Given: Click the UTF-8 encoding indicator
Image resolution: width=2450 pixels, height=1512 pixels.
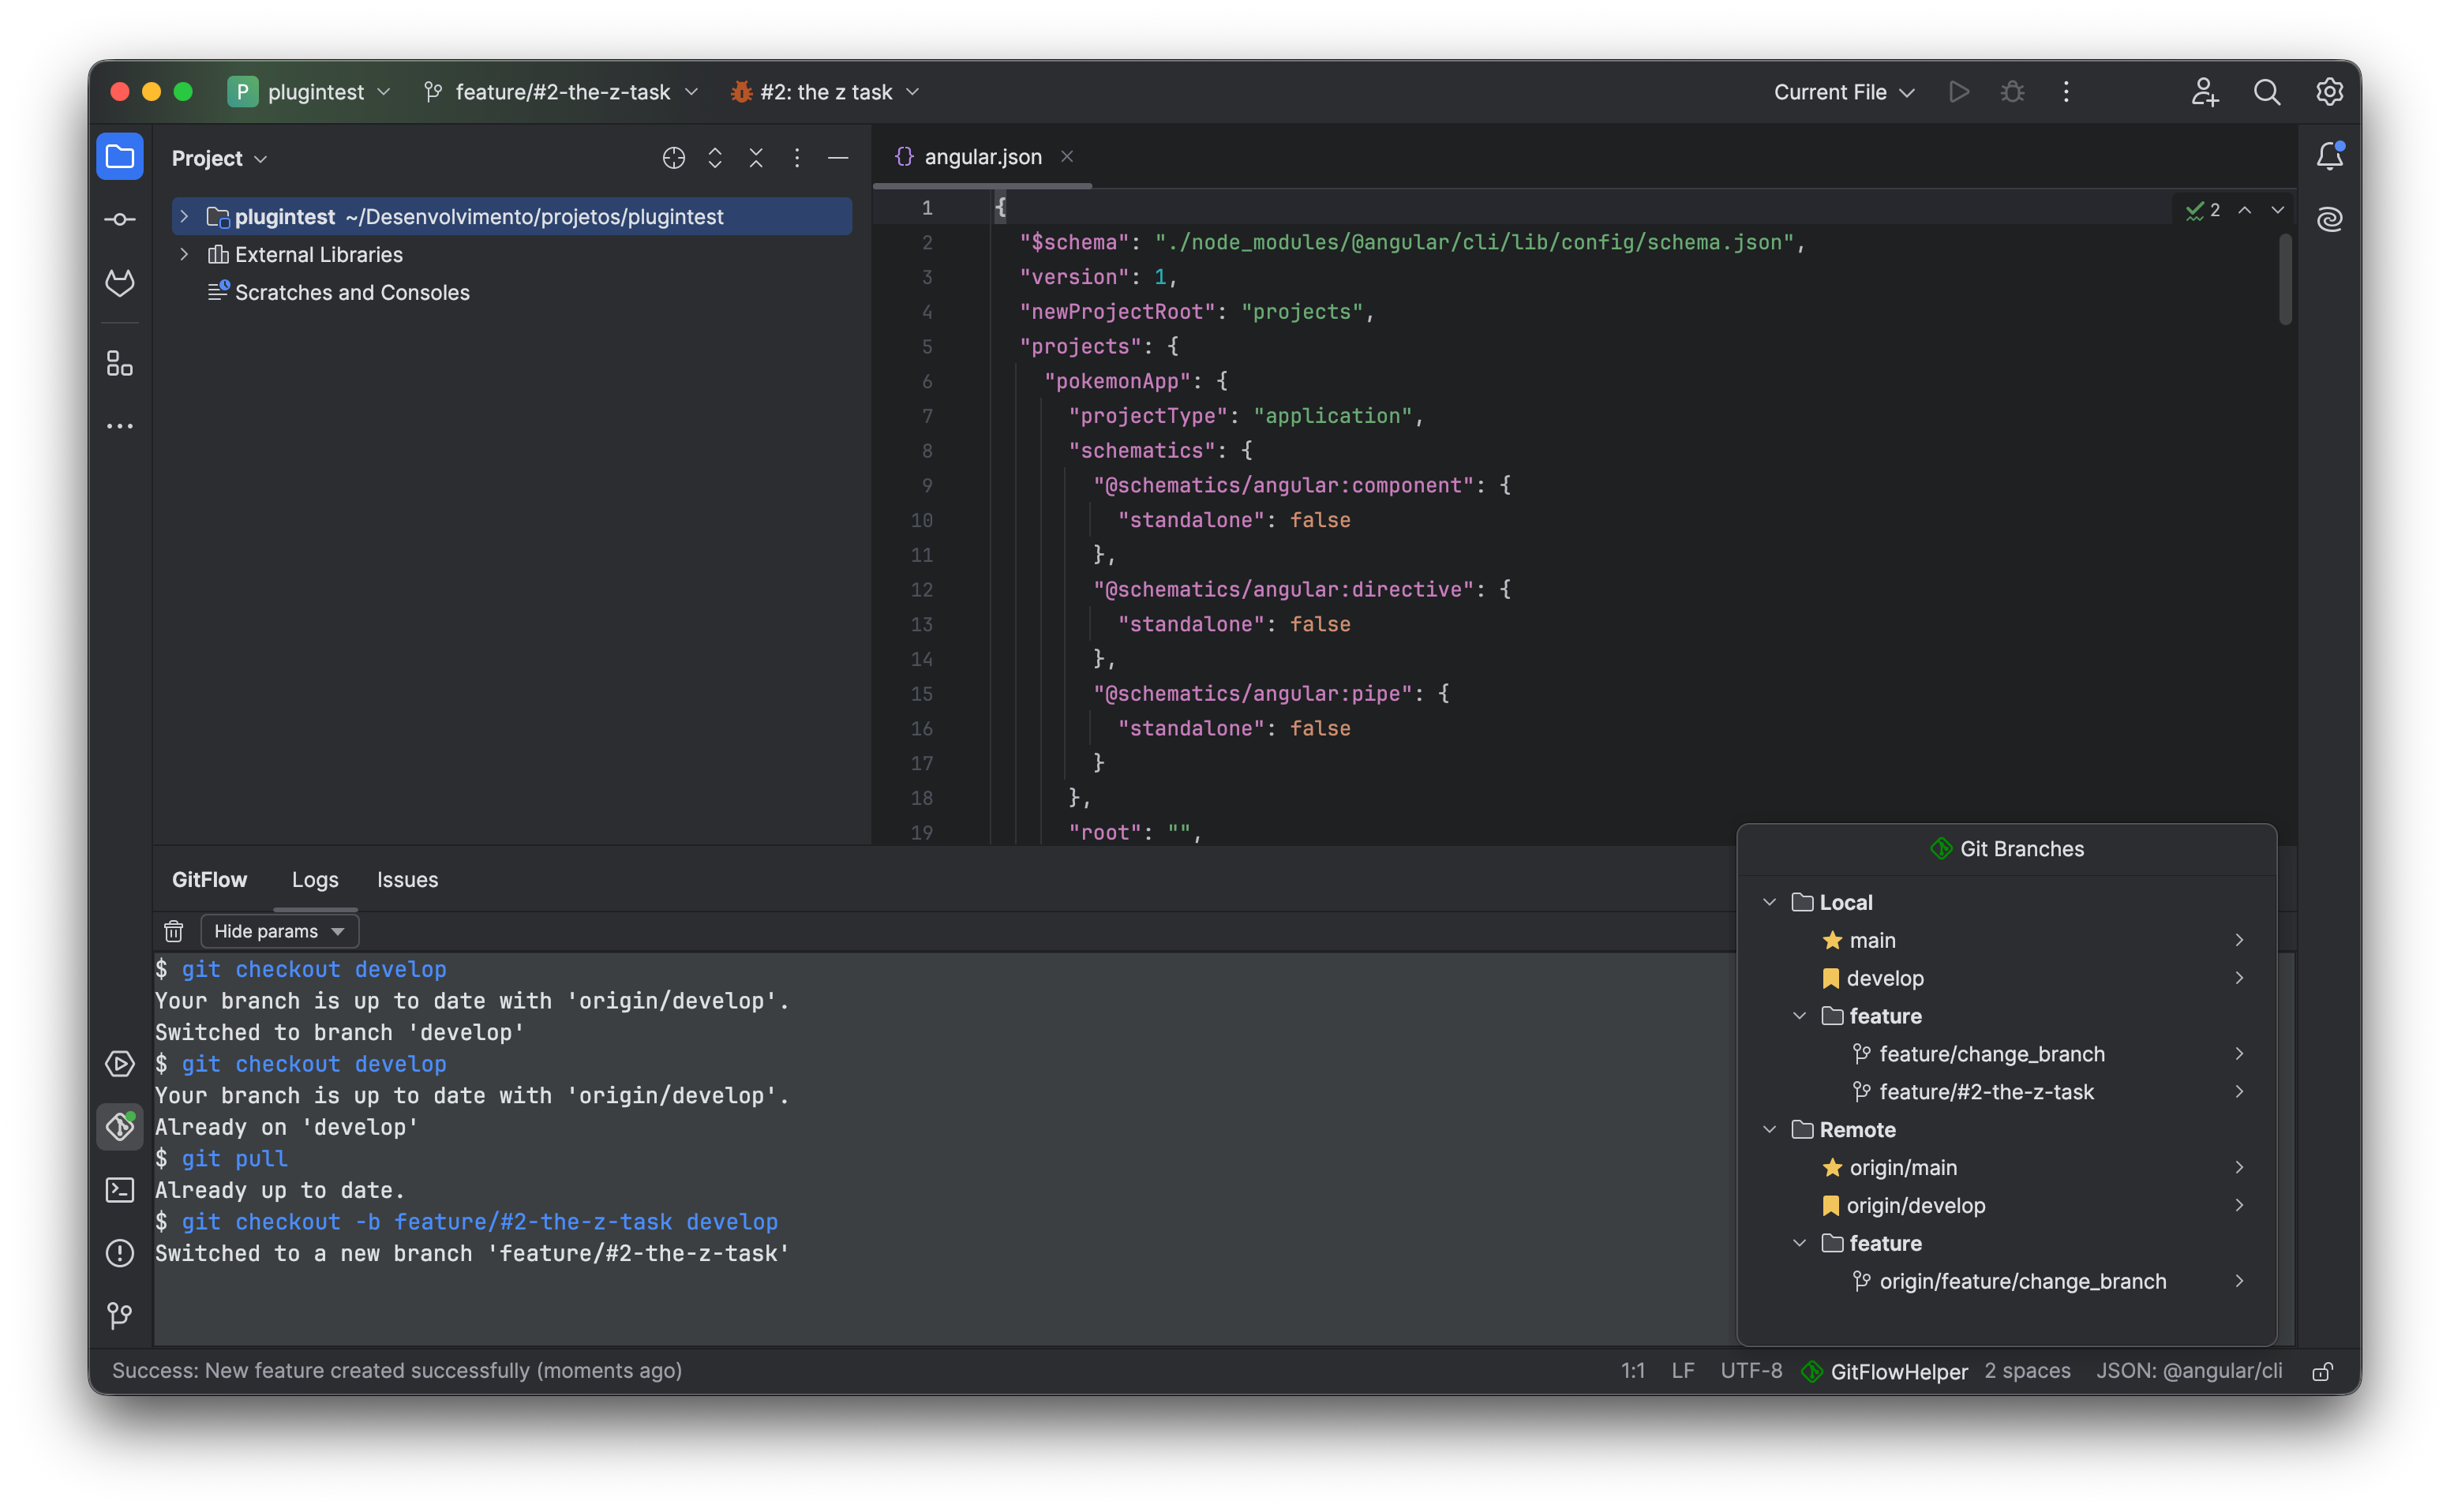Looking at the screenshot, I should point(1751,1371).
